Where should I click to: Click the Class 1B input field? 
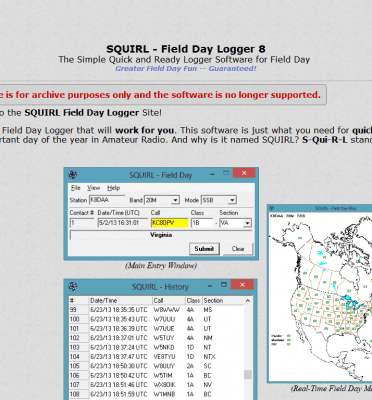pyautogui.click(x=202, y=223)
